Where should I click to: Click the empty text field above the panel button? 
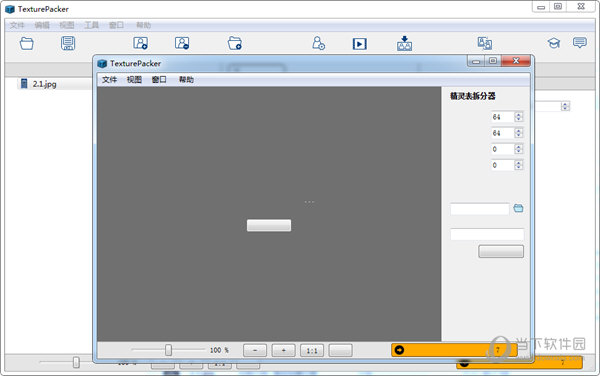(487, 234)
